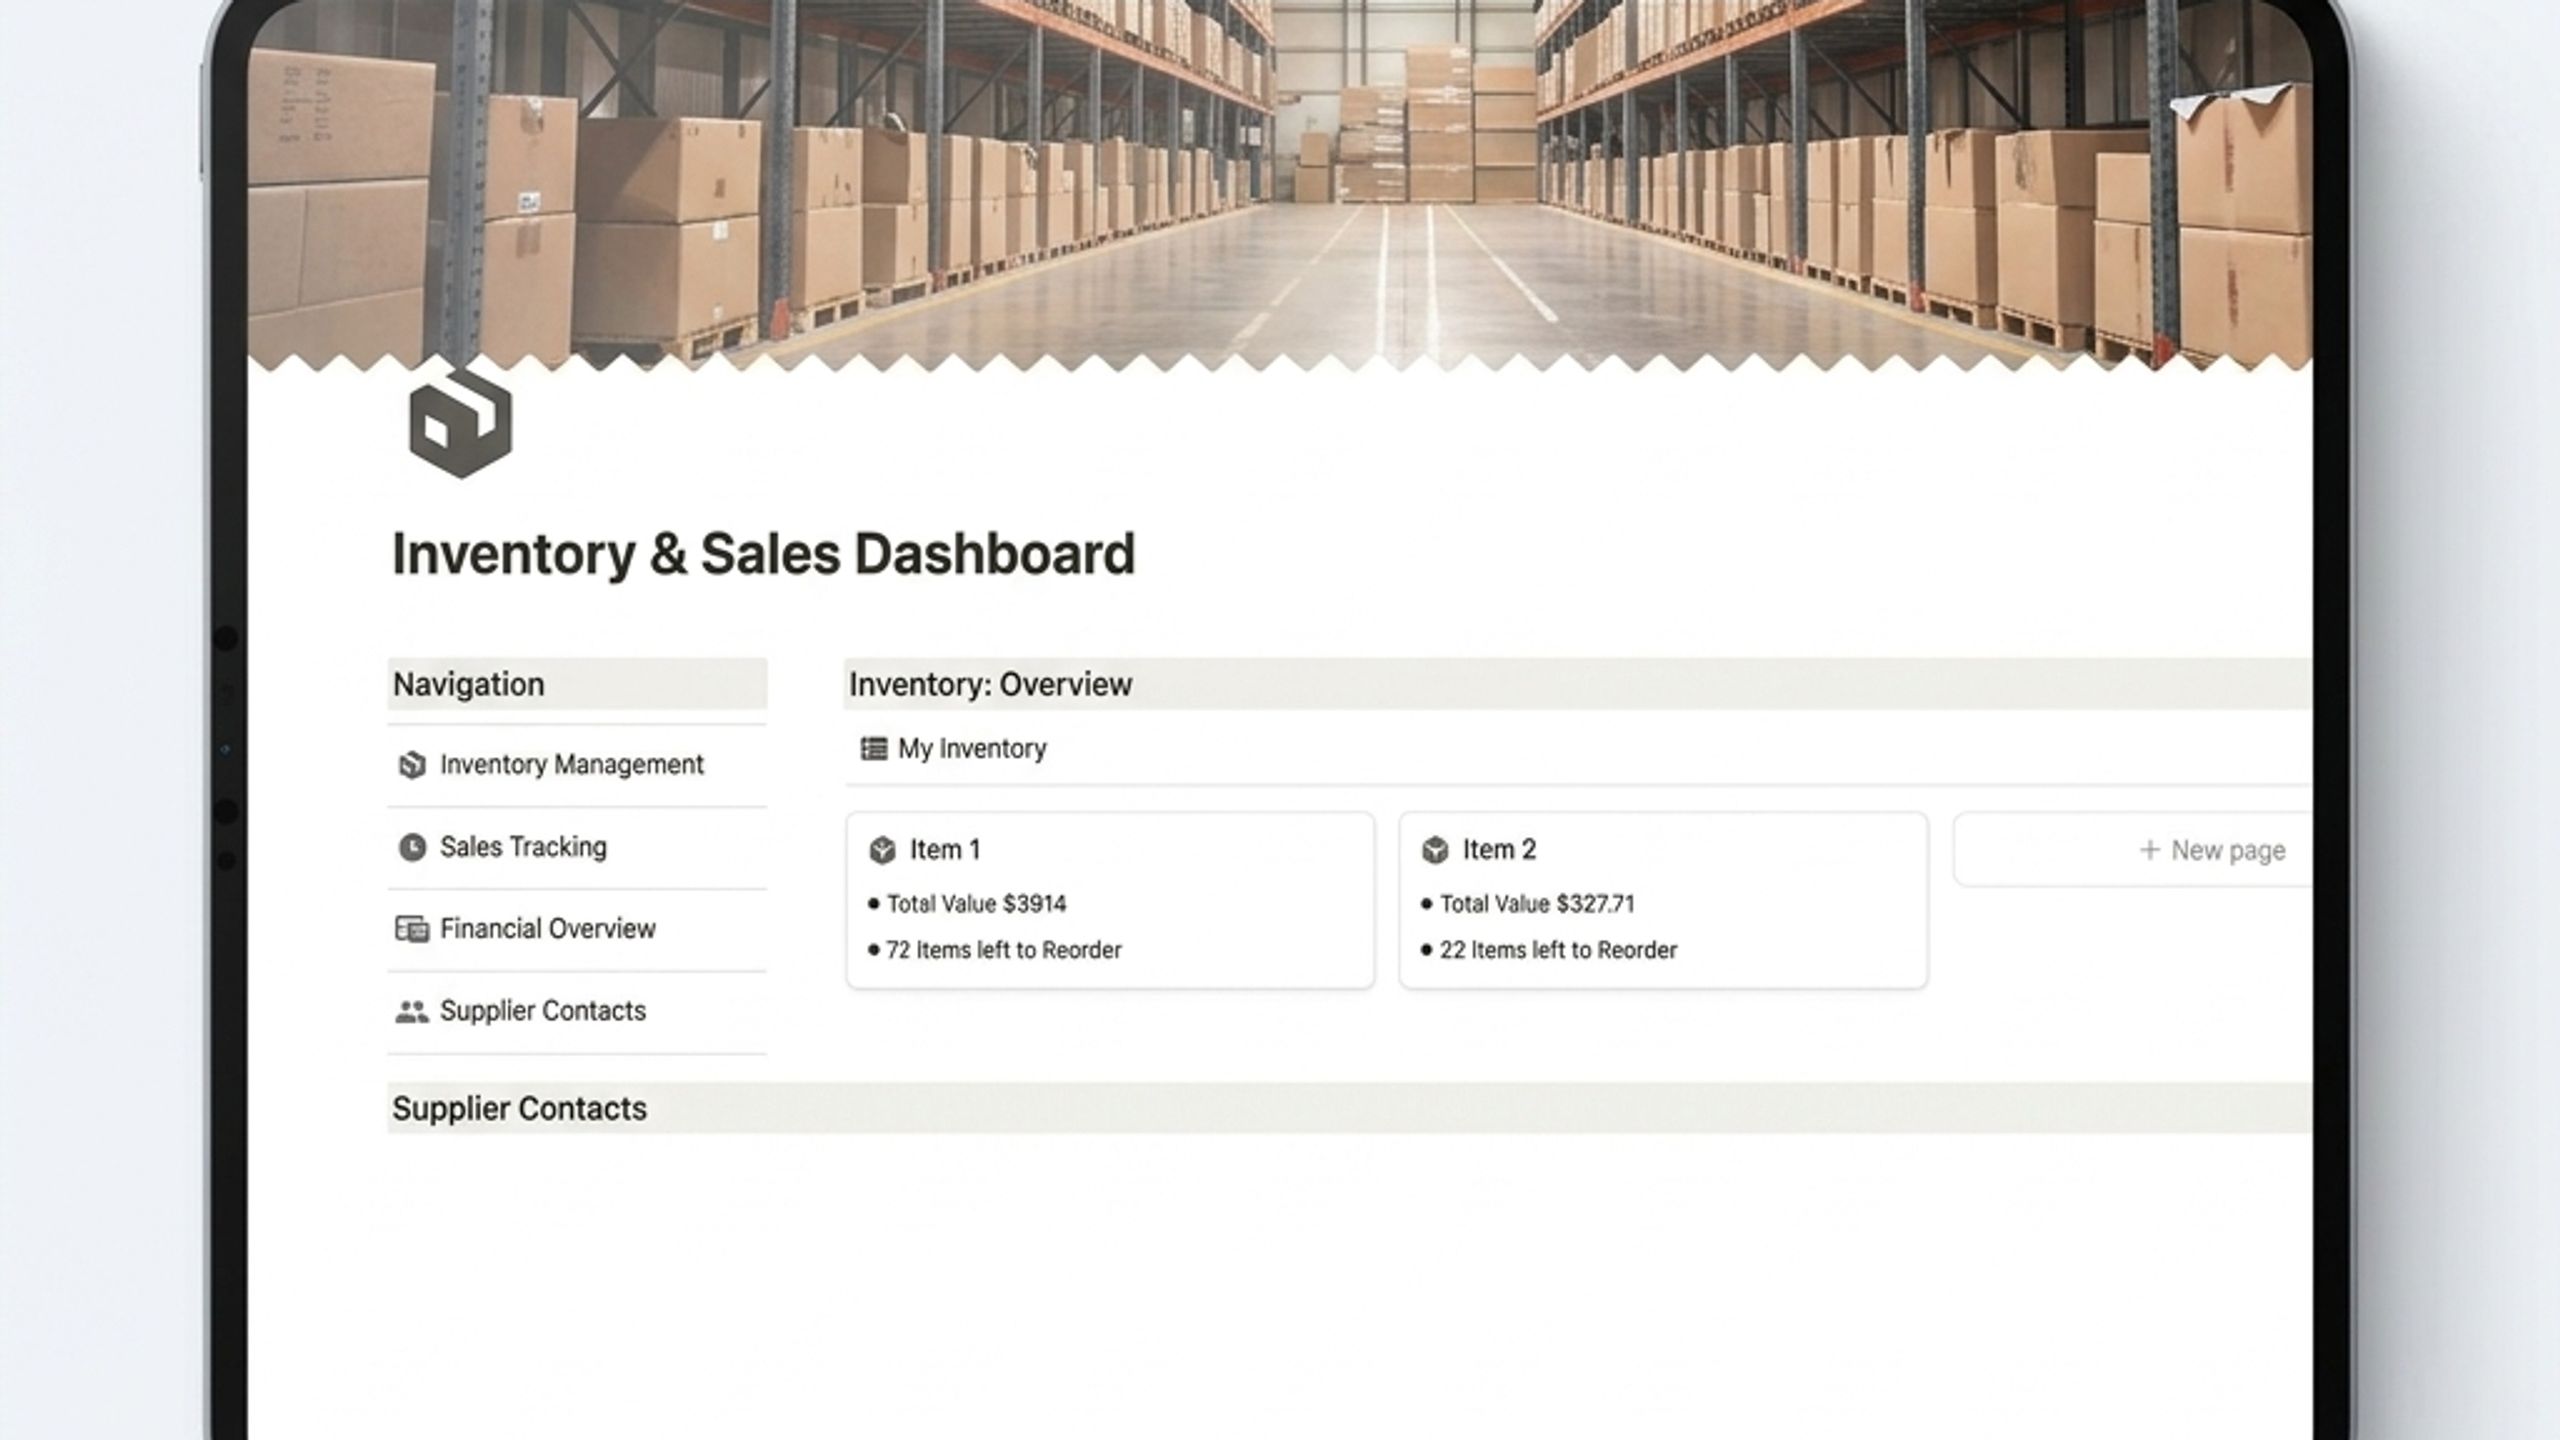The height and width of the screenshot is (1440, 2560).
Task: Click Total Value $327.71 text
Action: pos(1537,904)
